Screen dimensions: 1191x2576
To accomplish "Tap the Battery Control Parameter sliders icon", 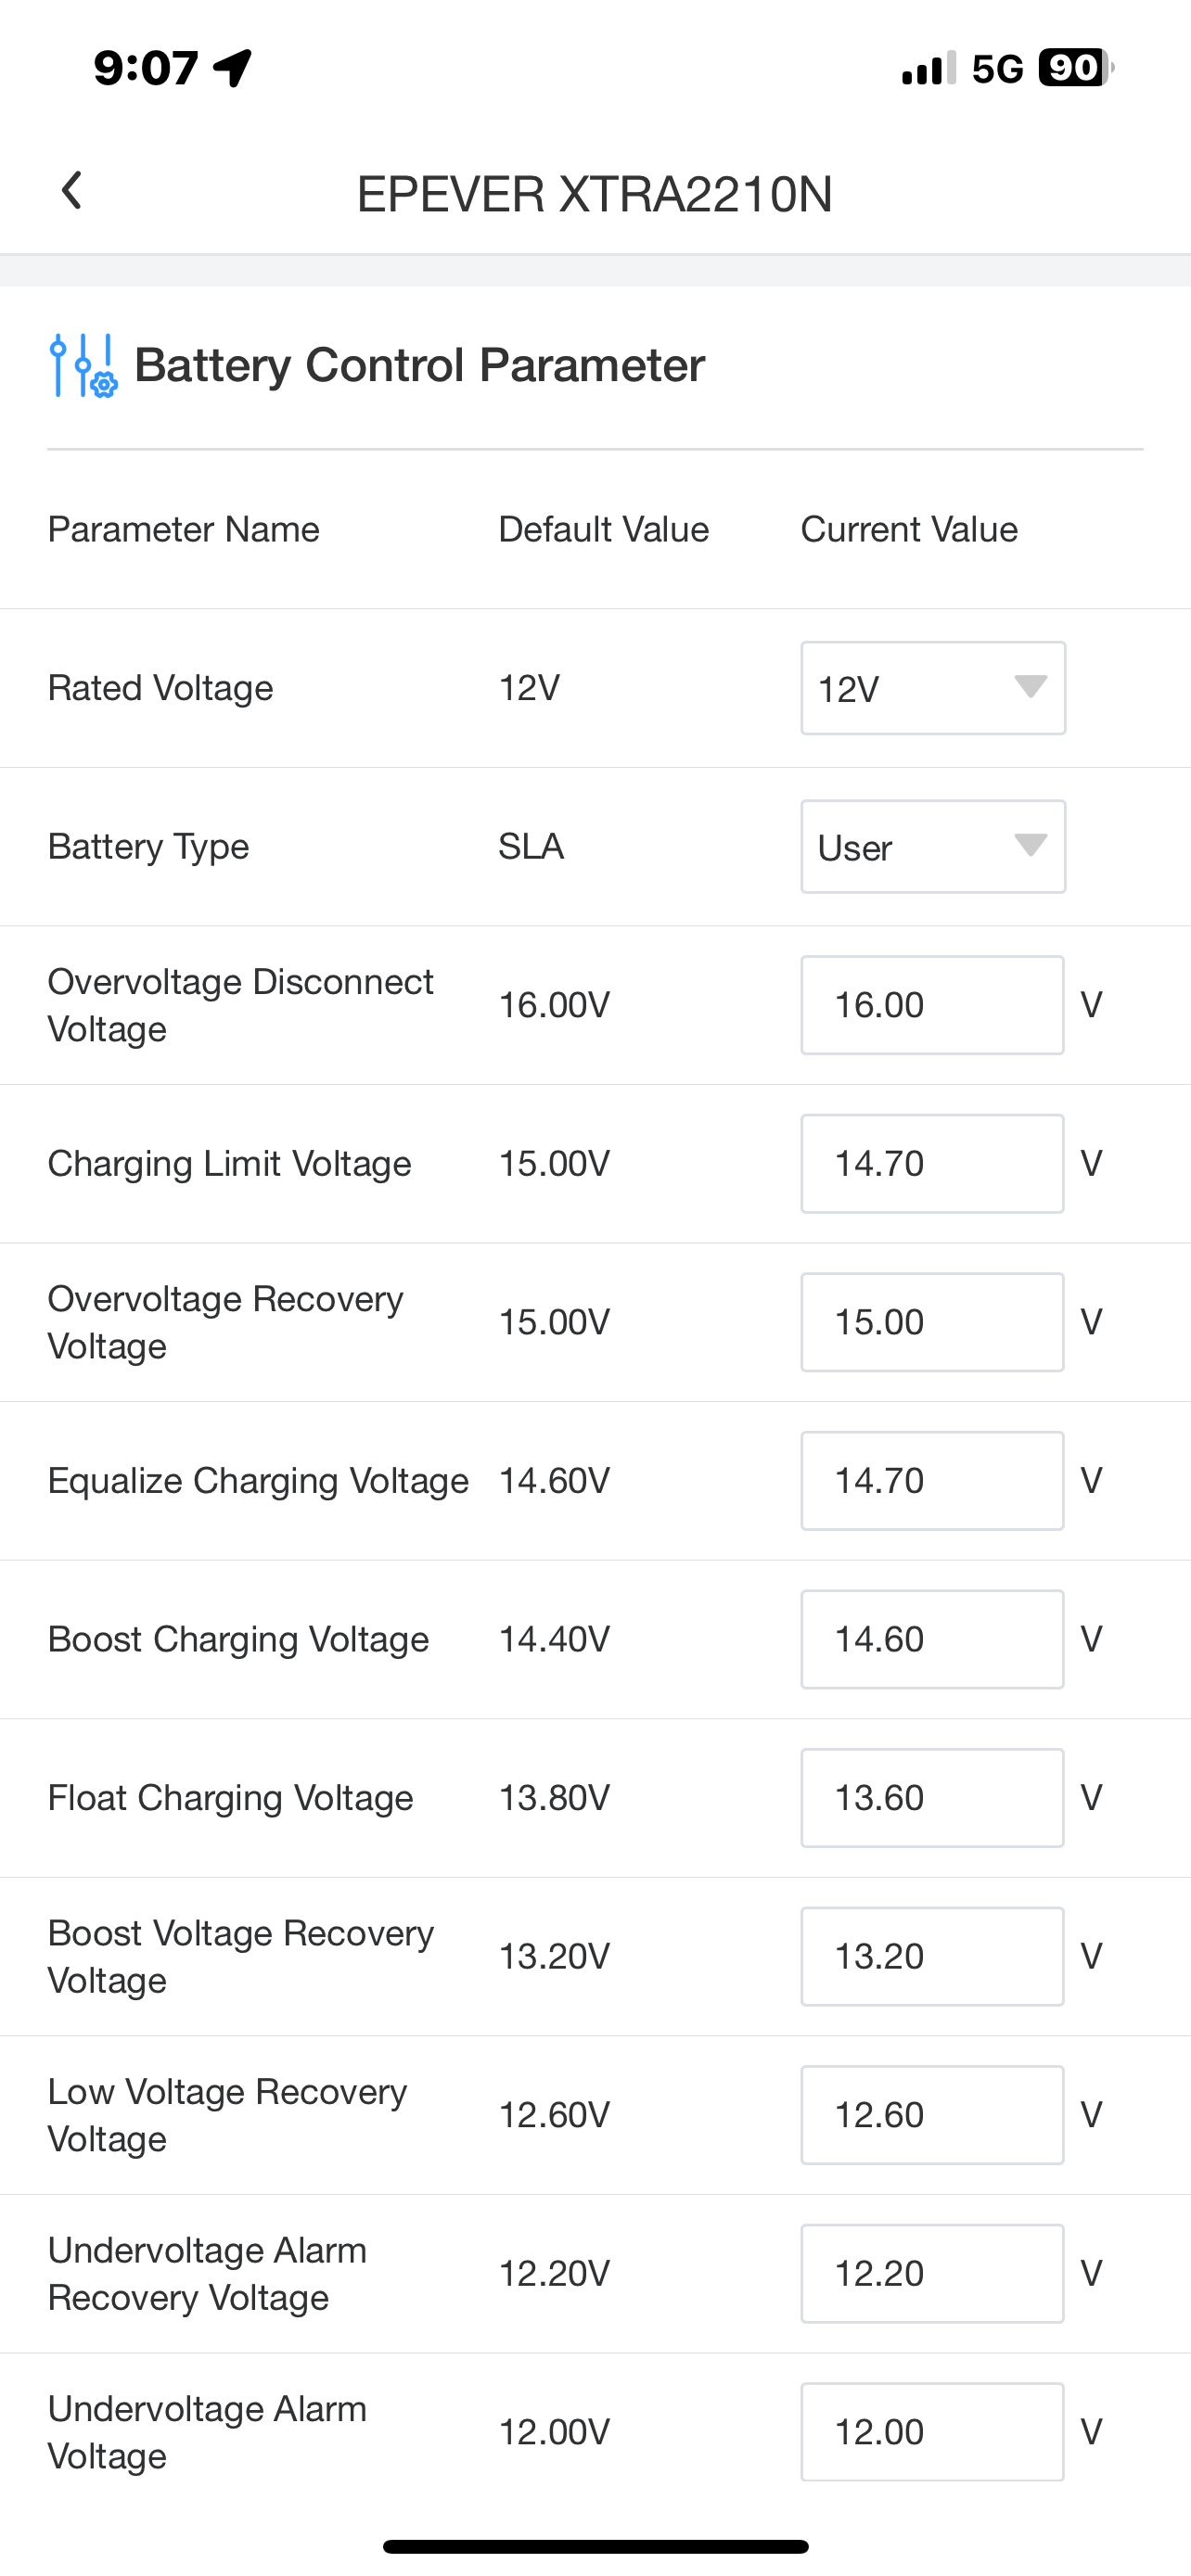I will (83, 365).
